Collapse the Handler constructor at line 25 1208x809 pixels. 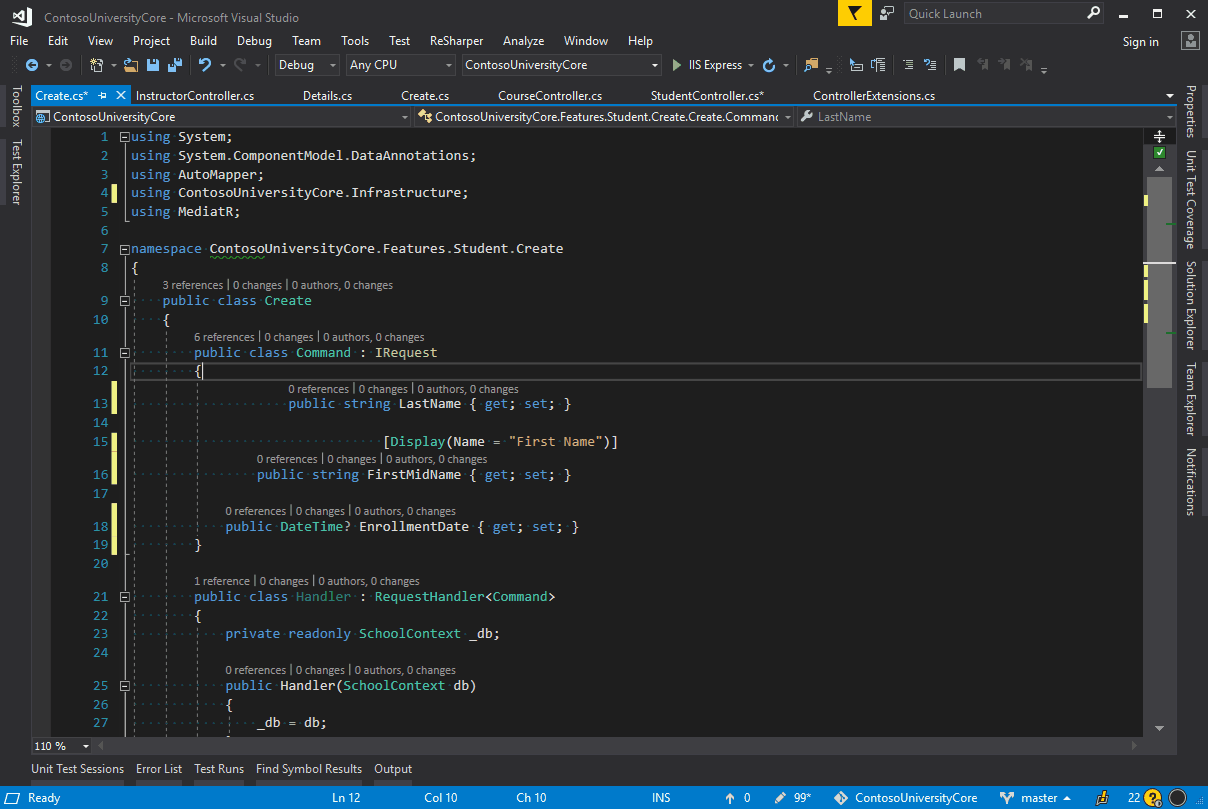pyautogui.click(x=124, y=686)
